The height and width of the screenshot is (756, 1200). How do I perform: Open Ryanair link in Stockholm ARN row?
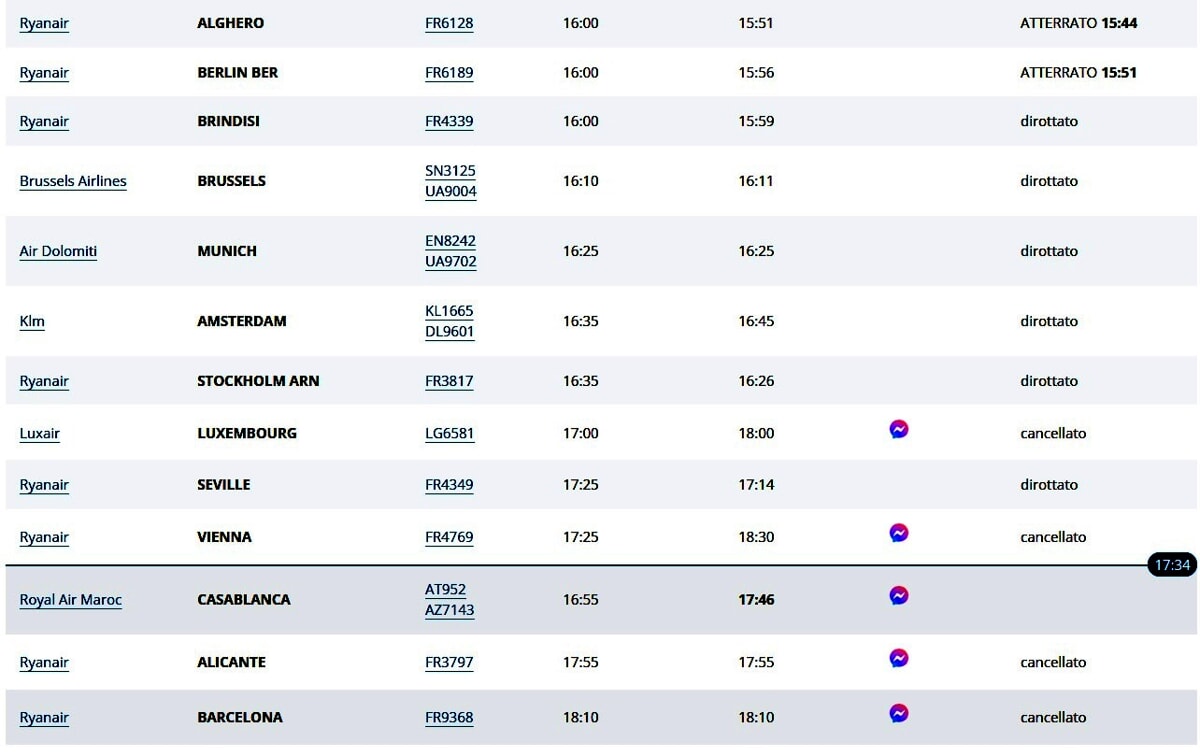(x=44, y=381)
